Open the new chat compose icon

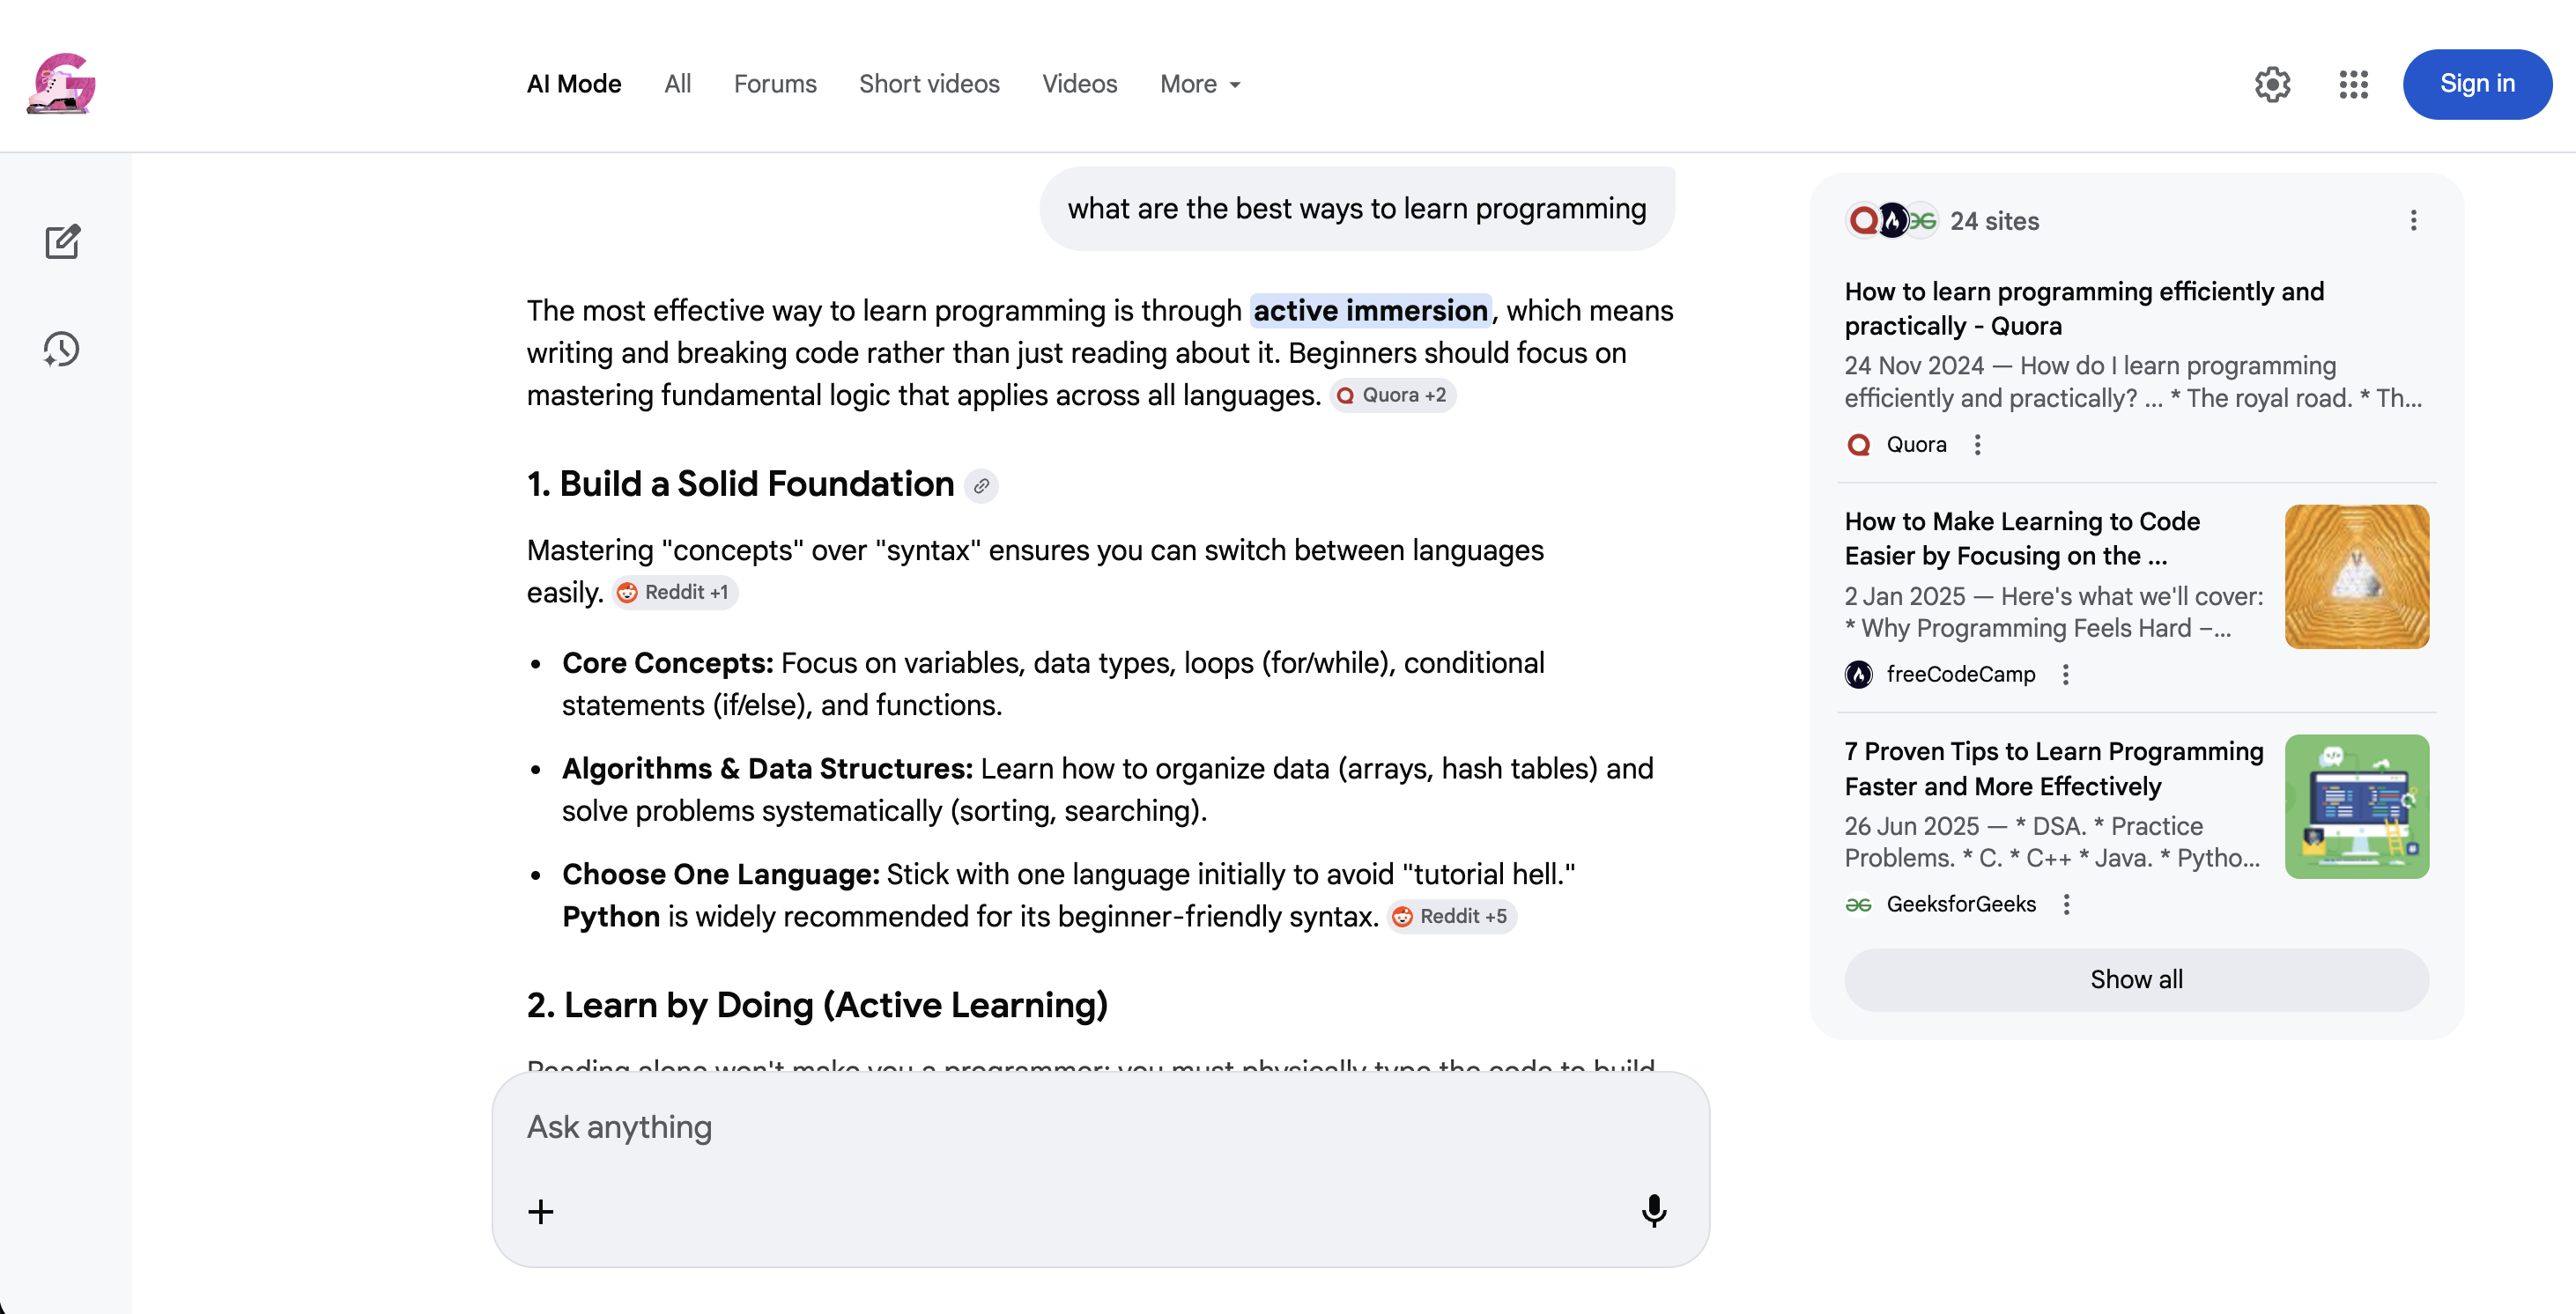pos(62,241)
